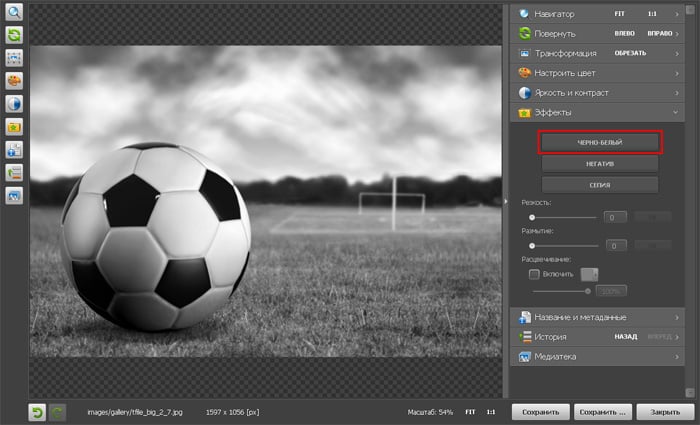Enable the Расцвечивание 'Включить' checkbox
The width and height of the screenshot is (700, 425).
coord(534,273)
